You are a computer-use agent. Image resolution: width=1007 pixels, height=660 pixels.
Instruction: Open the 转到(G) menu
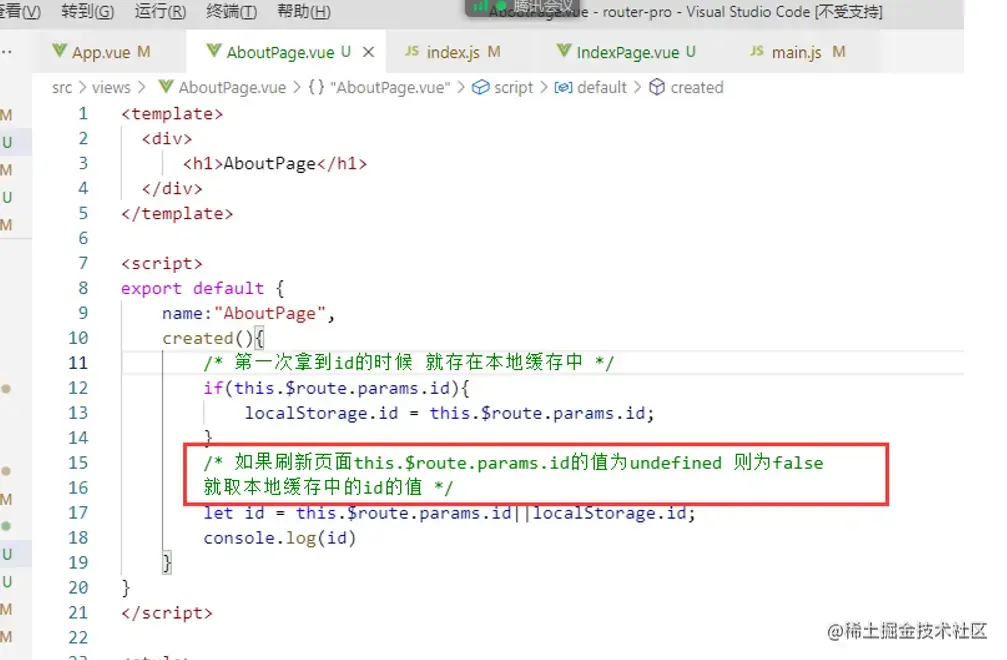coord(87,12)
